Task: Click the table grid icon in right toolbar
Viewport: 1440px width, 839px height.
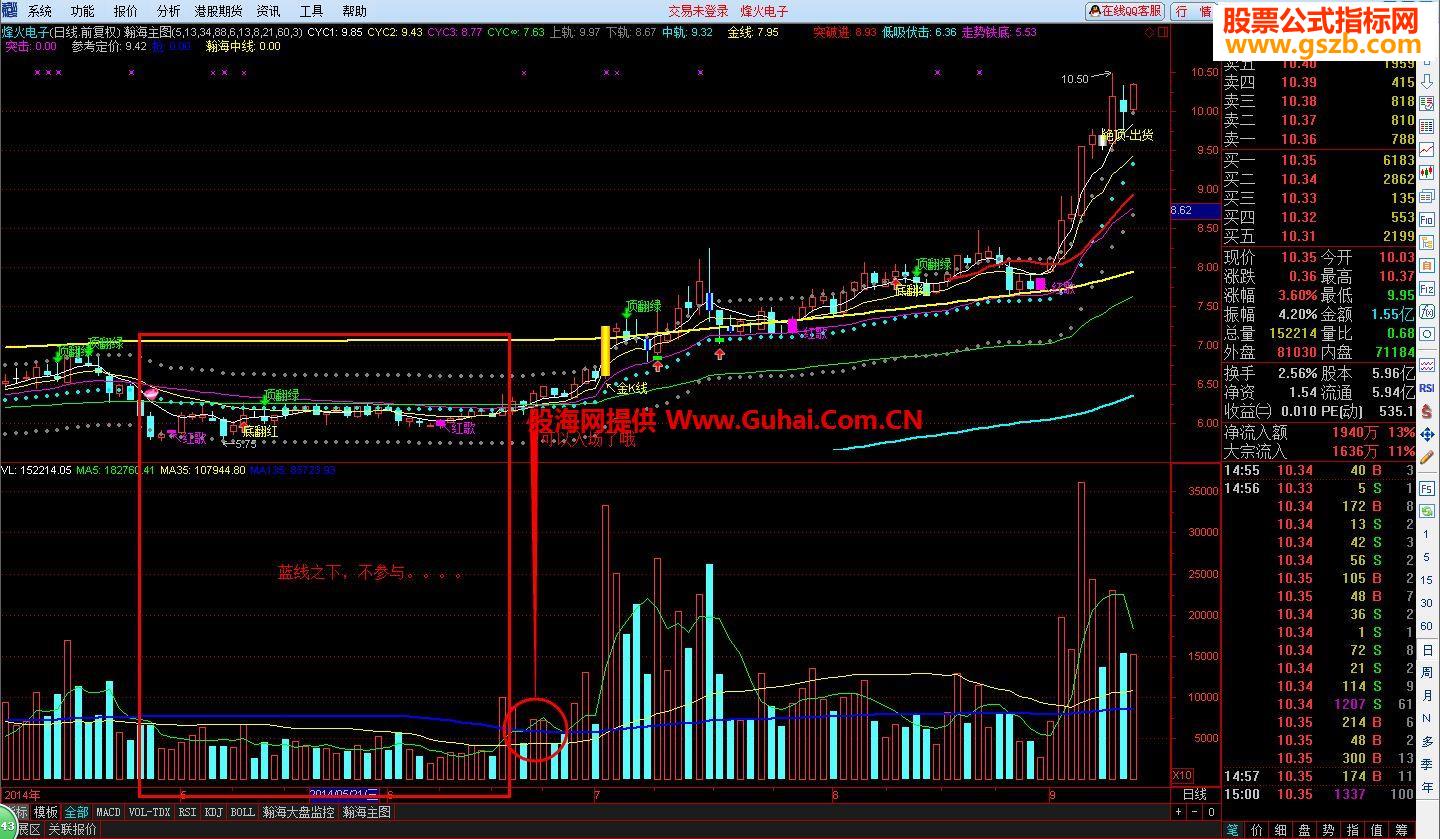Action: coord(1427,127)
